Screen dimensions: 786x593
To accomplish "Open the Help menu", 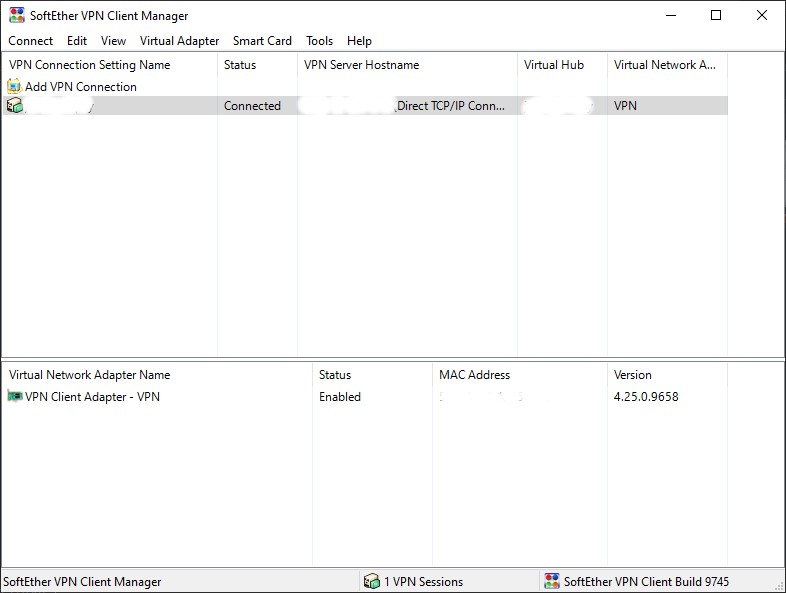I will tap(359, 41).
